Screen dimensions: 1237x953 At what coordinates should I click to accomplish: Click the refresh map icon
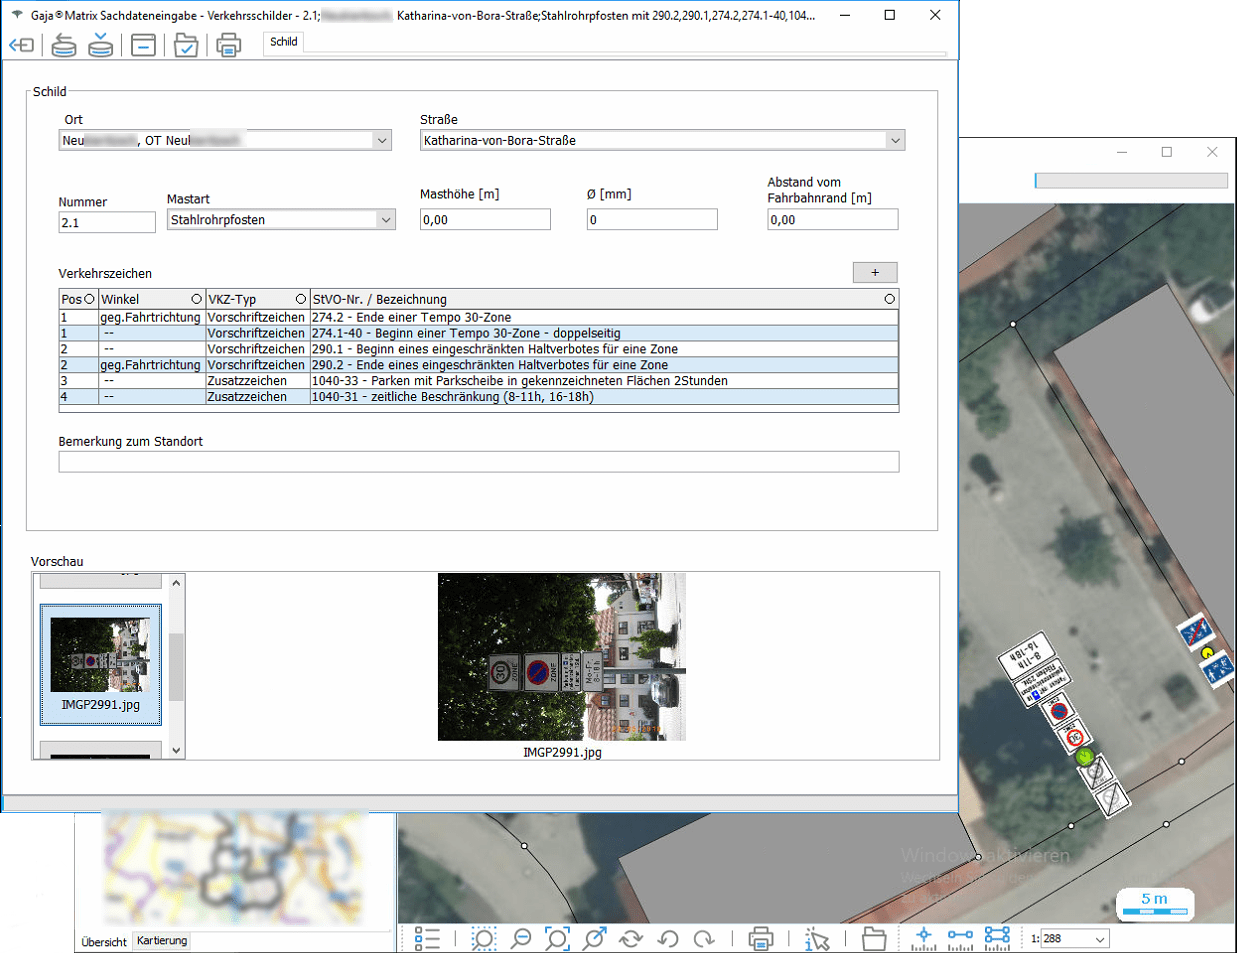631,938
